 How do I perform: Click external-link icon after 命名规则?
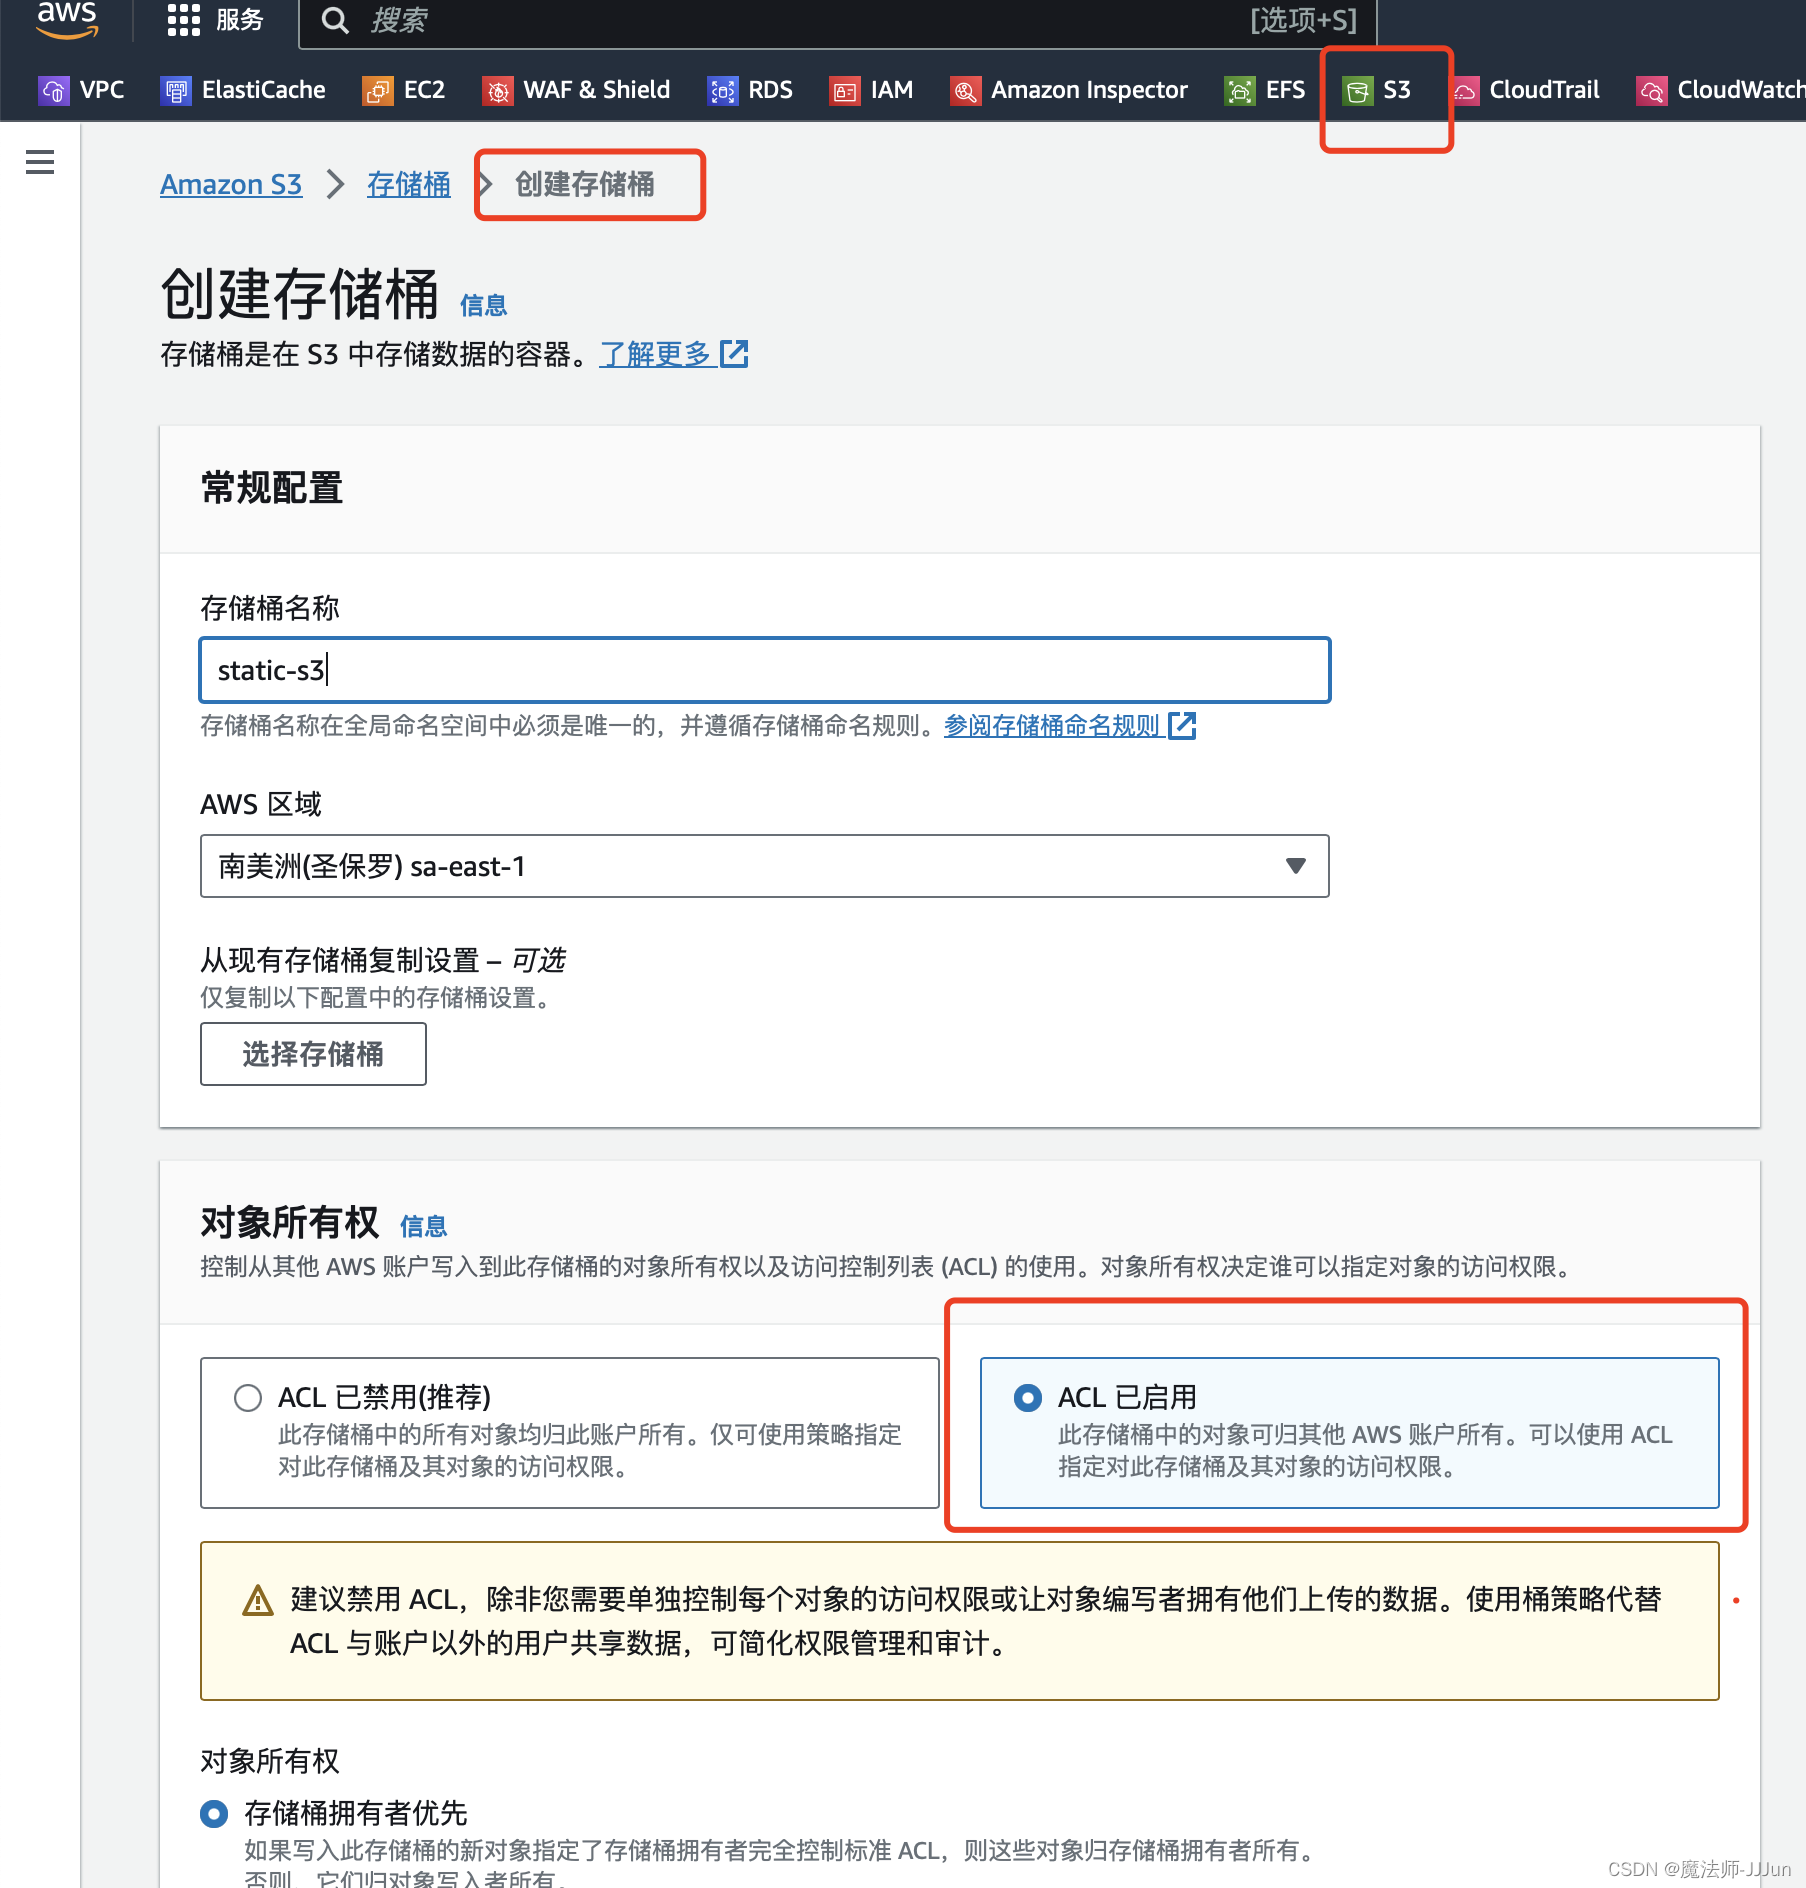point(1182,725)
